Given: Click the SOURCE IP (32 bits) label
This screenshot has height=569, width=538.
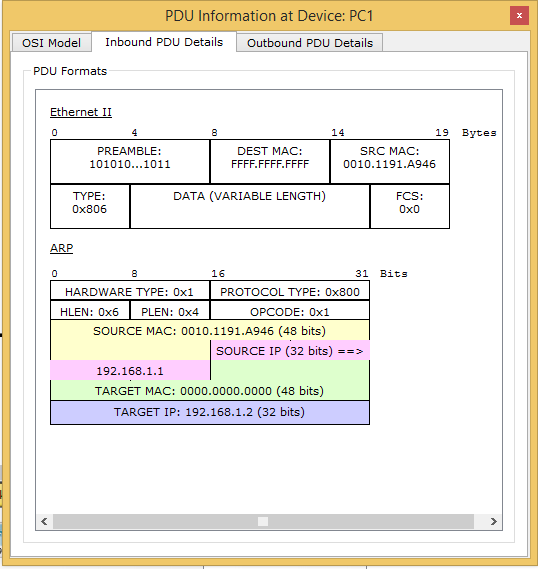Looking at the screenshot, I should click(289, 351).
